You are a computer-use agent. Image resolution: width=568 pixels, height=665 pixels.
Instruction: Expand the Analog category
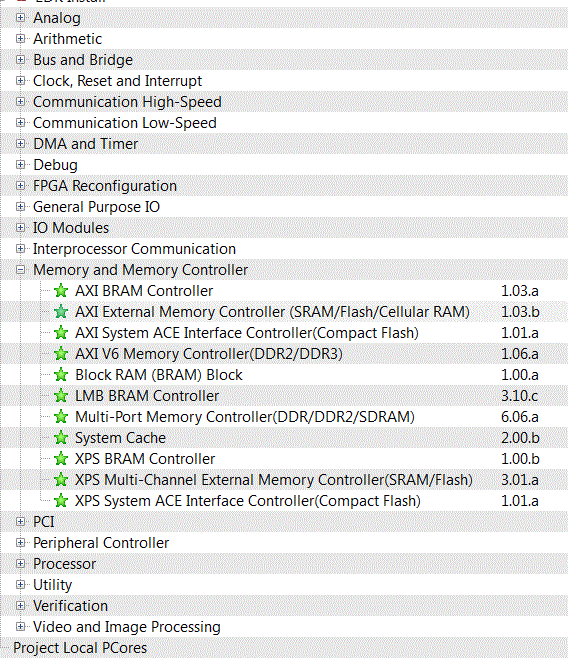20,18
